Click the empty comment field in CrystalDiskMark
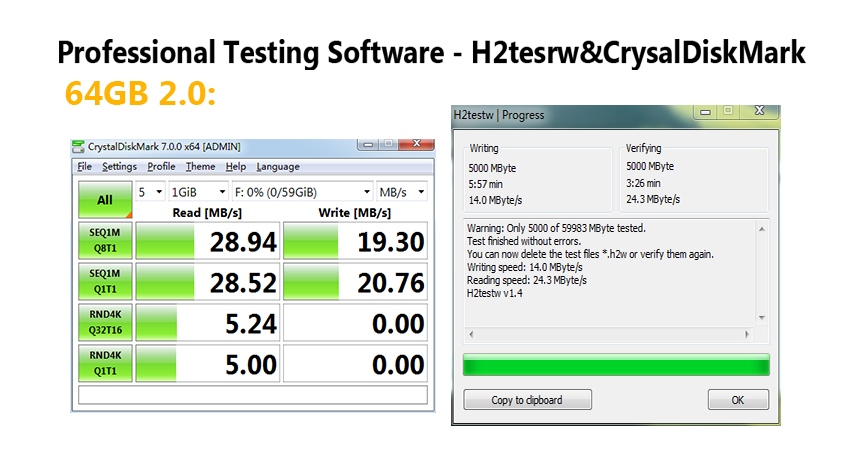 coord(253,395)
